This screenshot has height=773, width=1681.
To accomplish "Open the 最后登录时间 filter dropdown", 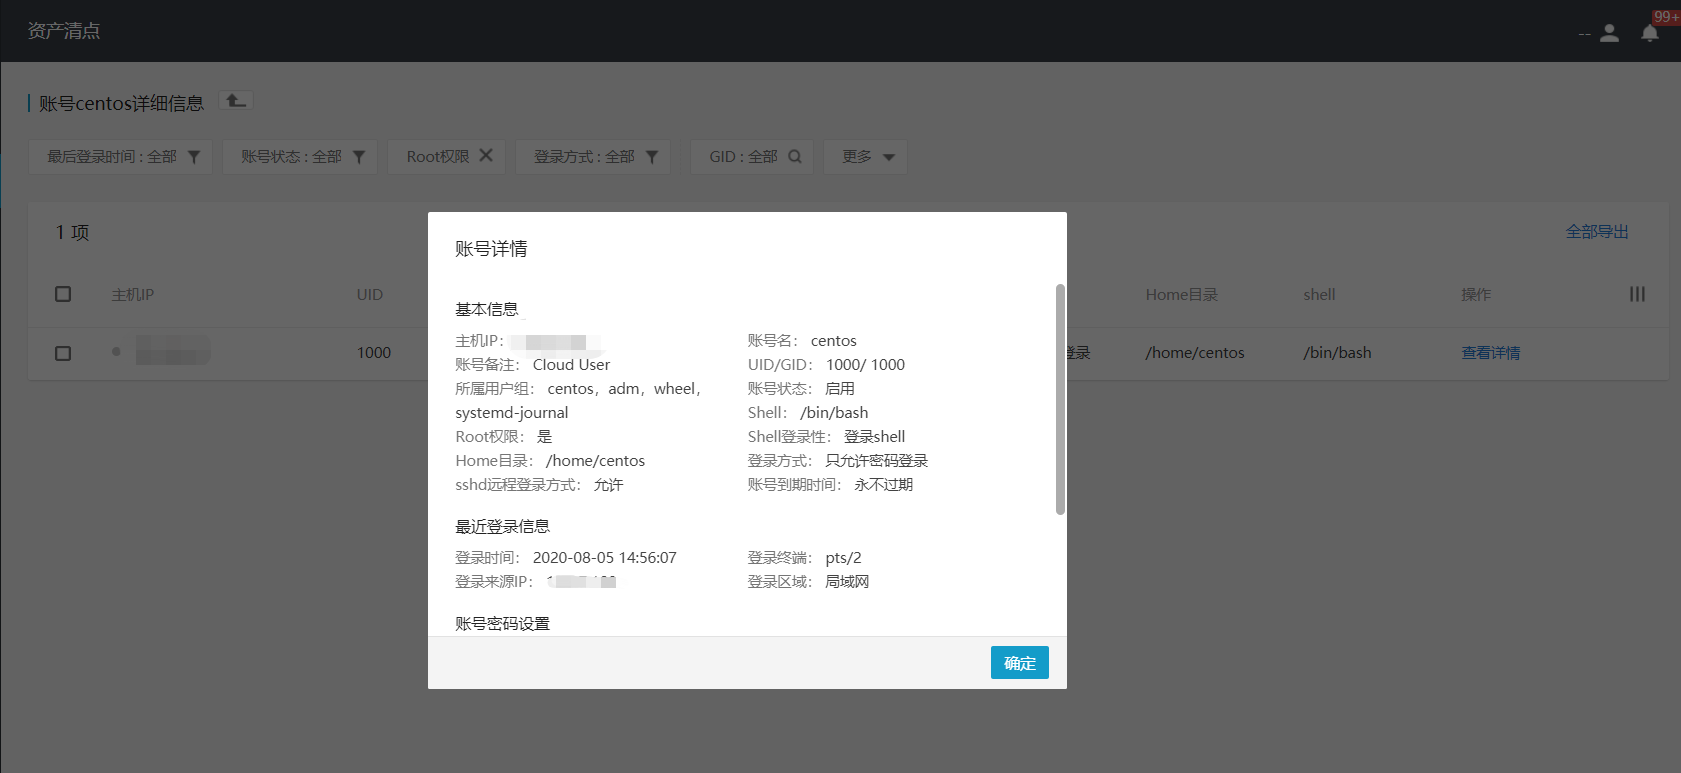I will (121, 157).
